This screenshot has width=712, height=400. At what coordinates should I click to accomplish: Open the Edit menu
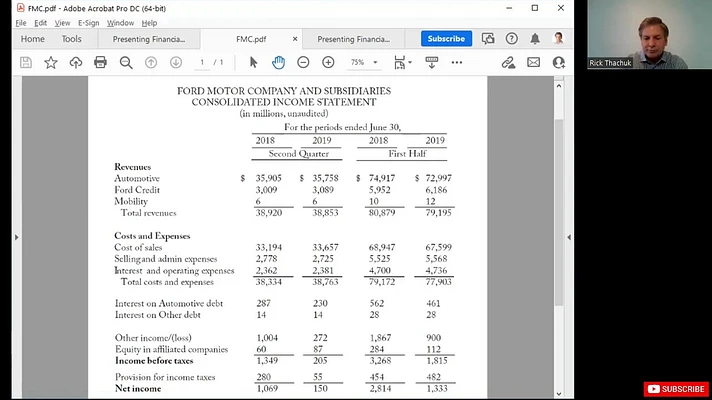[x=40, y=23]
